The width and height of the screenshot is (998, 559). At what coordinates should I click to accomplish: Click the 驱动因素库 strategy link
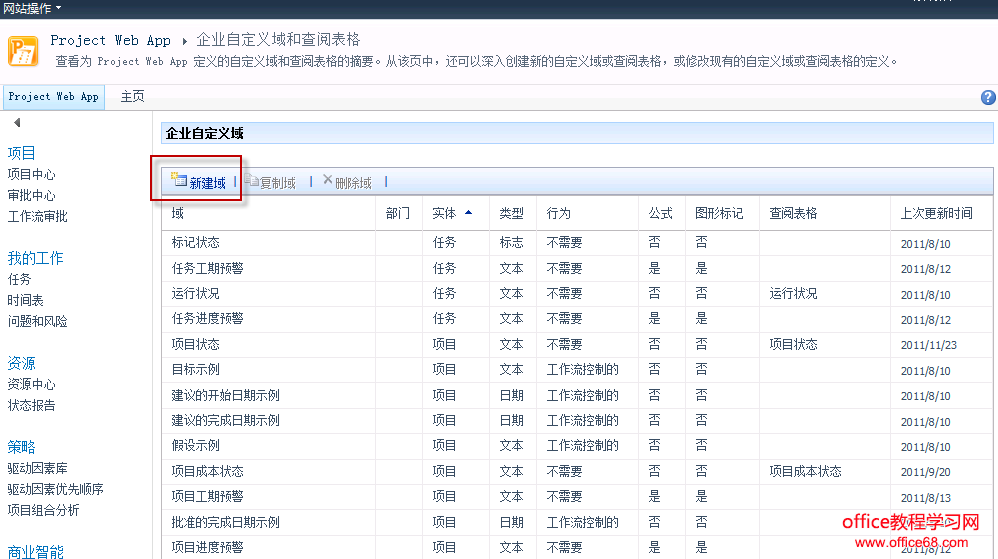coord(38,468)
